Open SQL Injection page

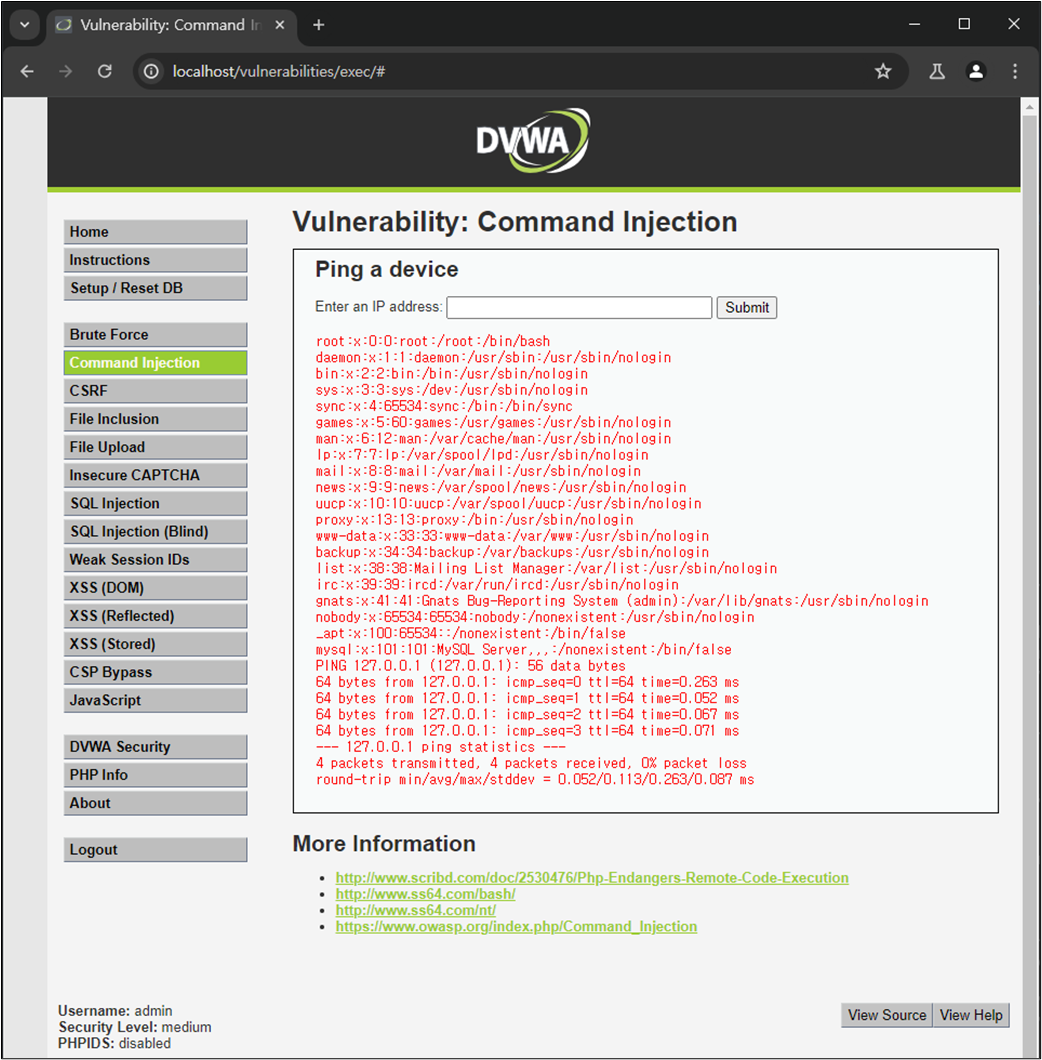click(x=156, y=504)
